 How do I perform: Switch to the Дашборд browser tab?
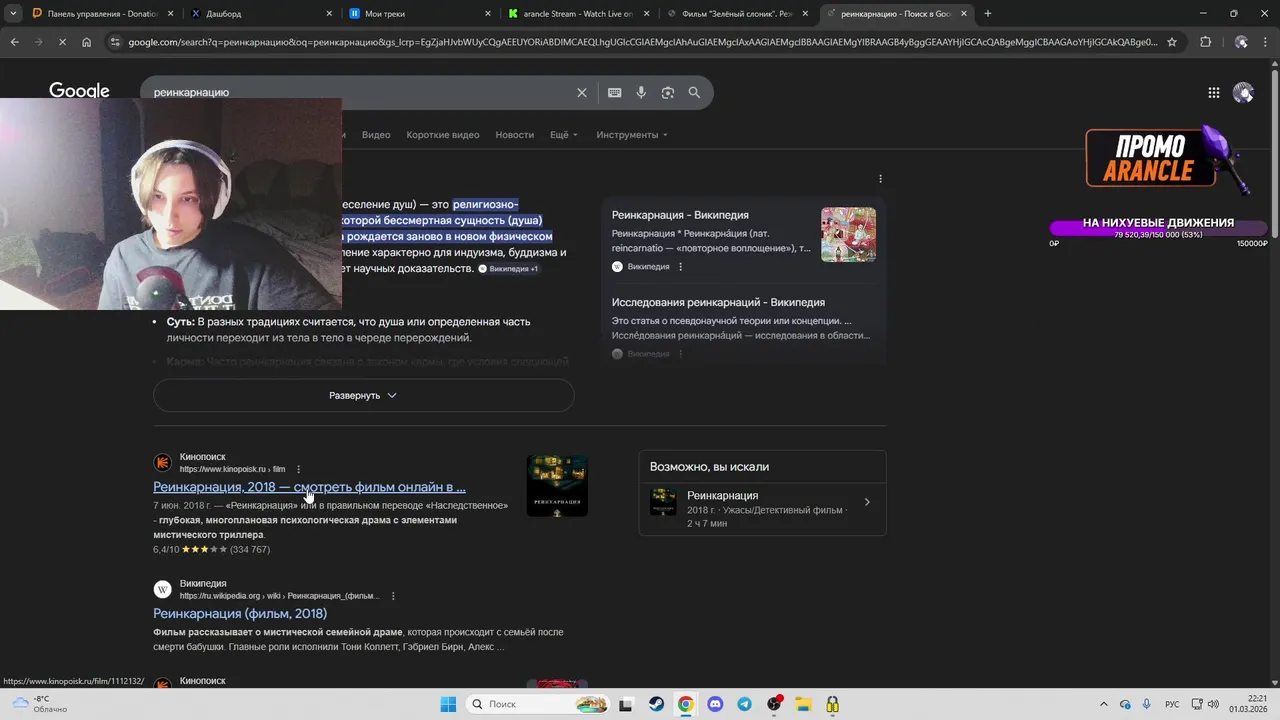pyautogui.click(x=260, y=13)
